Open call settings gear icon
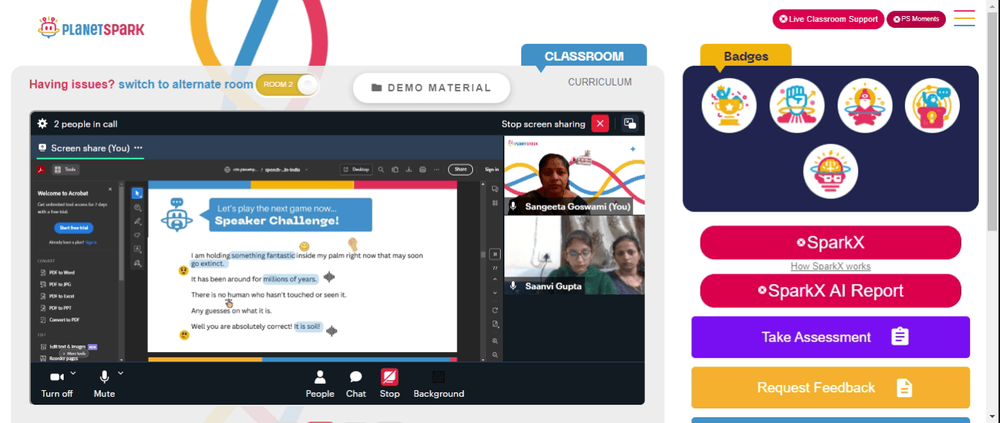Viewport: 1000px width, 423px height. [42, 124]
